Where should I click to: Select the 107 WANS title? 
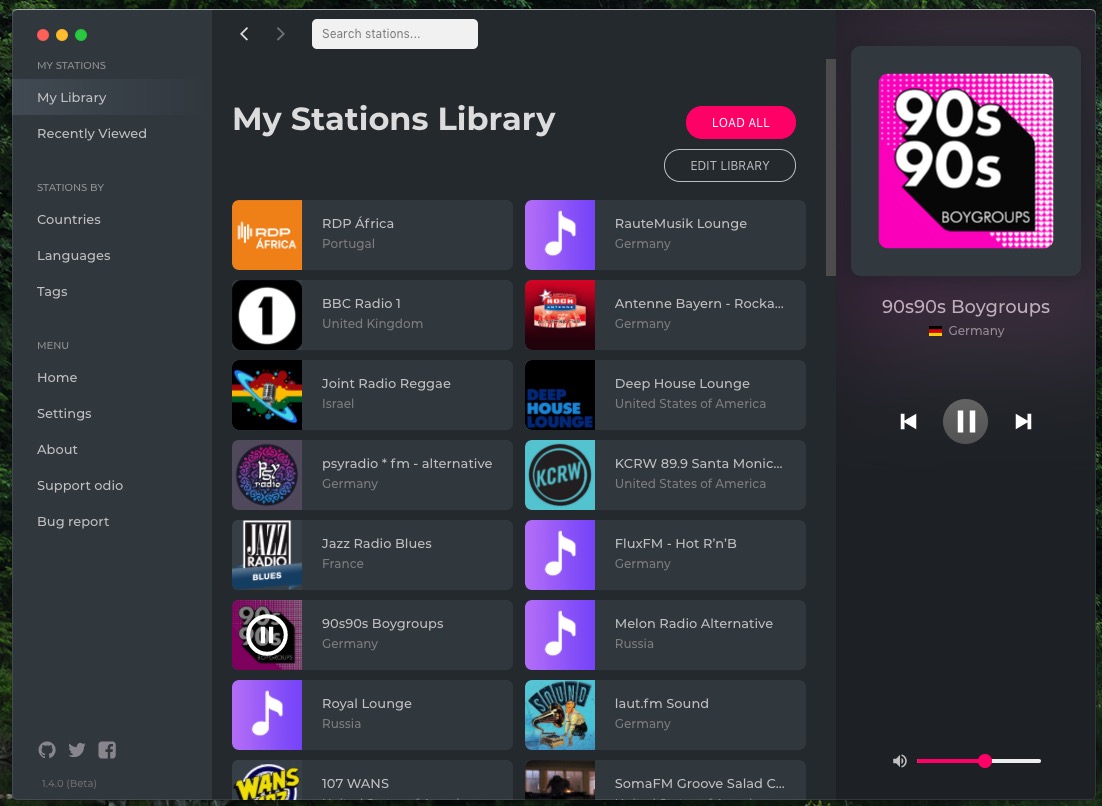pyautogui.click(x=355, y=784)
